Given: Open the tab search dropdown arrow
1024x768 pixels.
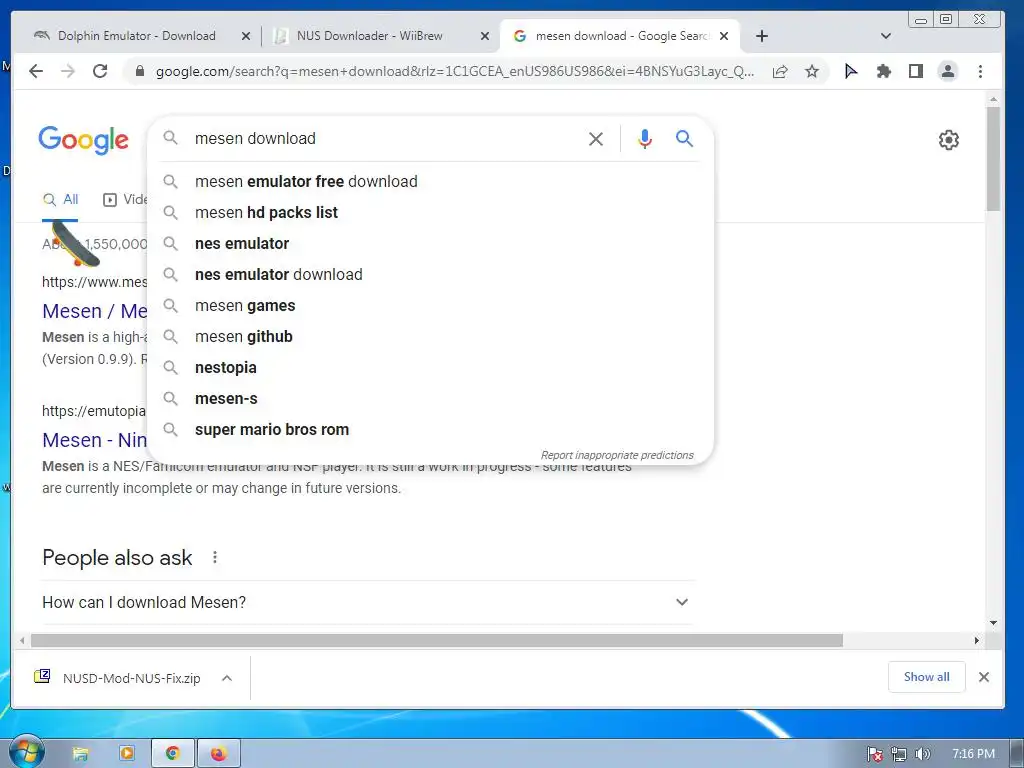Looking at the screenshot, I should click(886, 36).
